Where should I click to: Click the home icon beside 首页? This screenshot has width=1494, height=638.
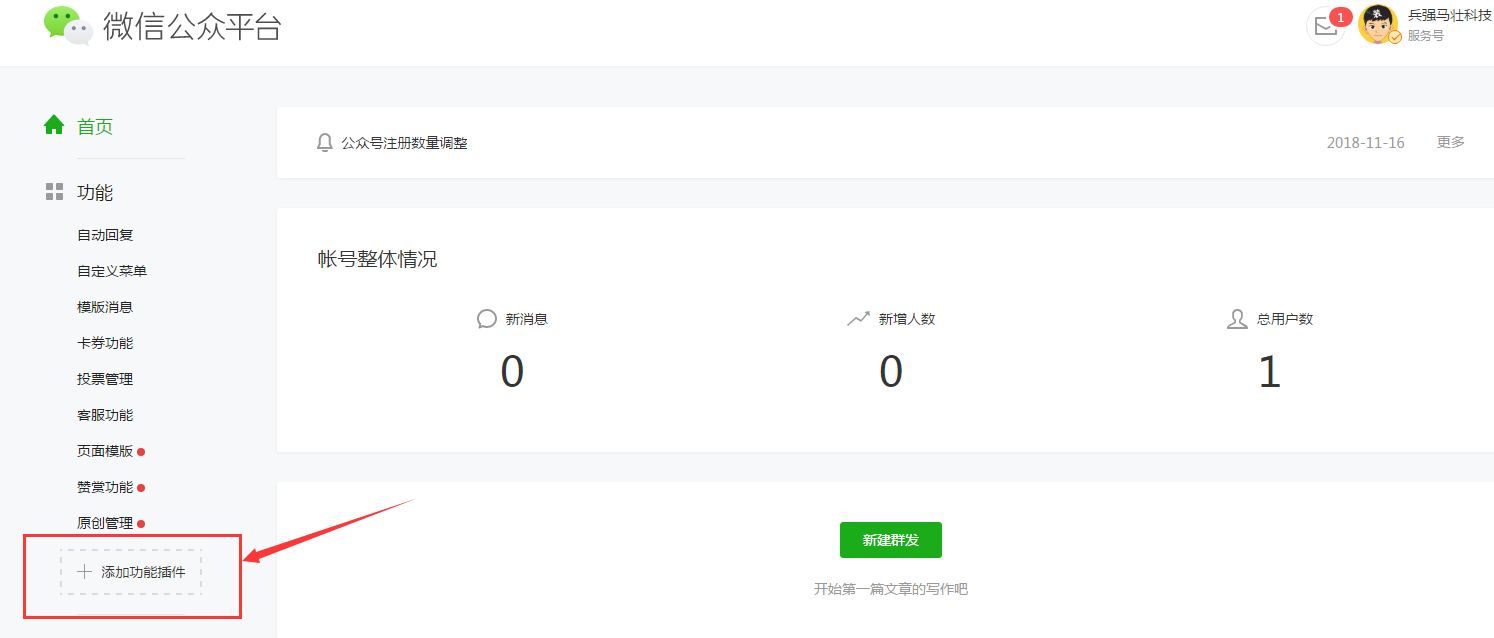[54, 125]
